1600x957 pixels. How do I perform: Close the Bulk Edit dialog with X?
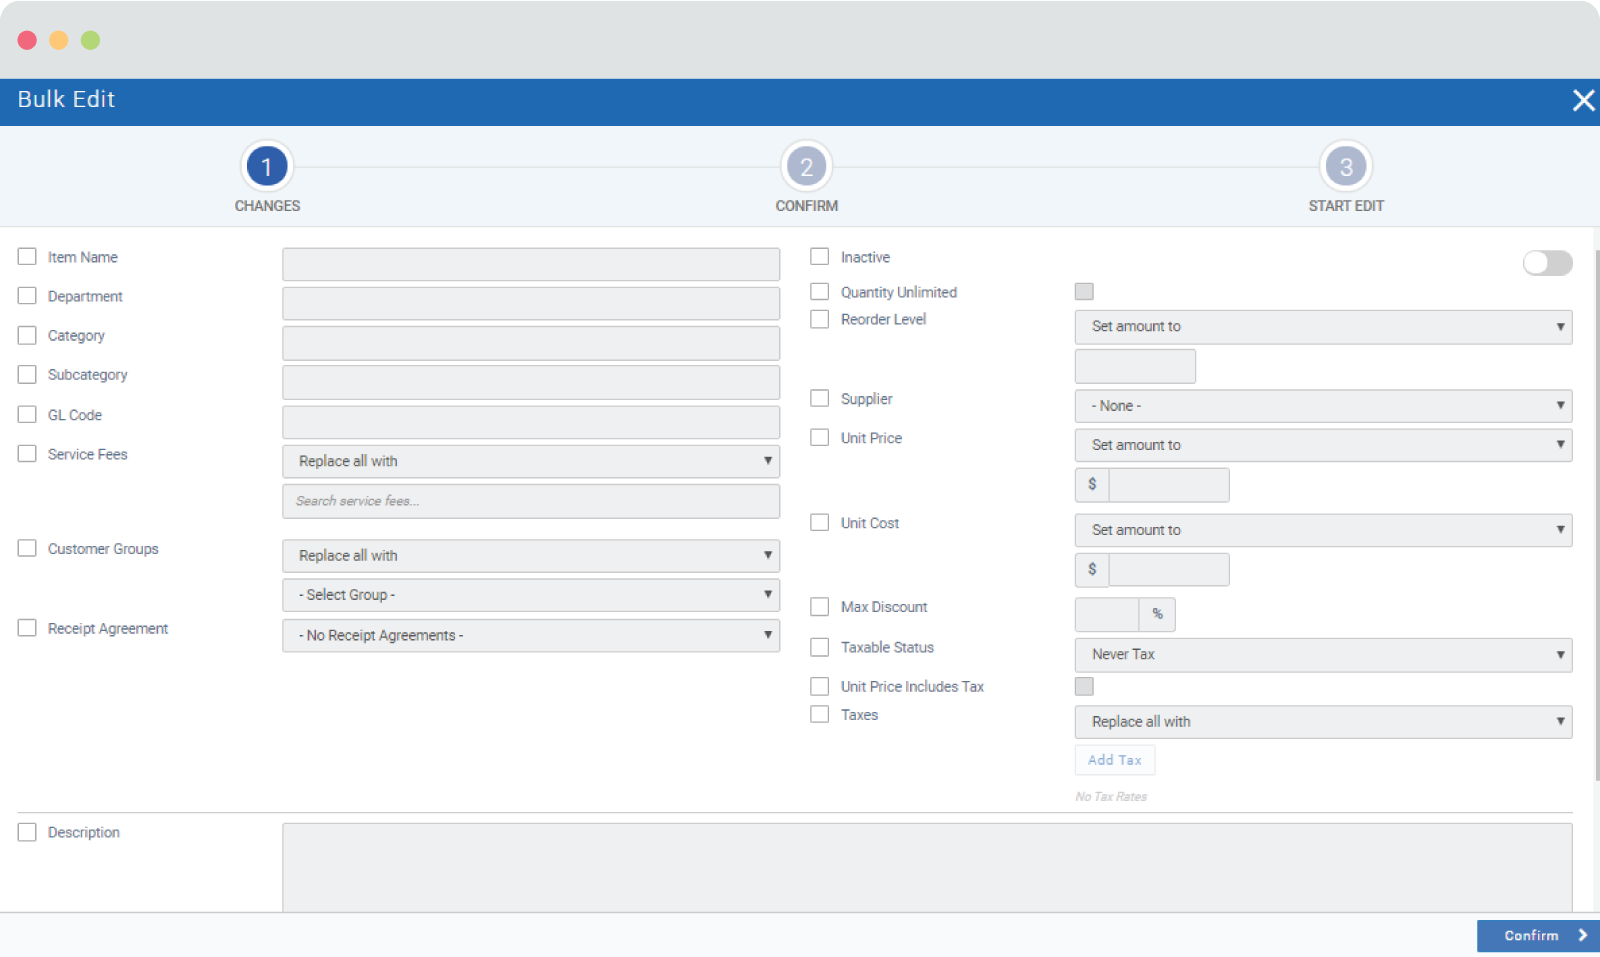click(1583, 100)
